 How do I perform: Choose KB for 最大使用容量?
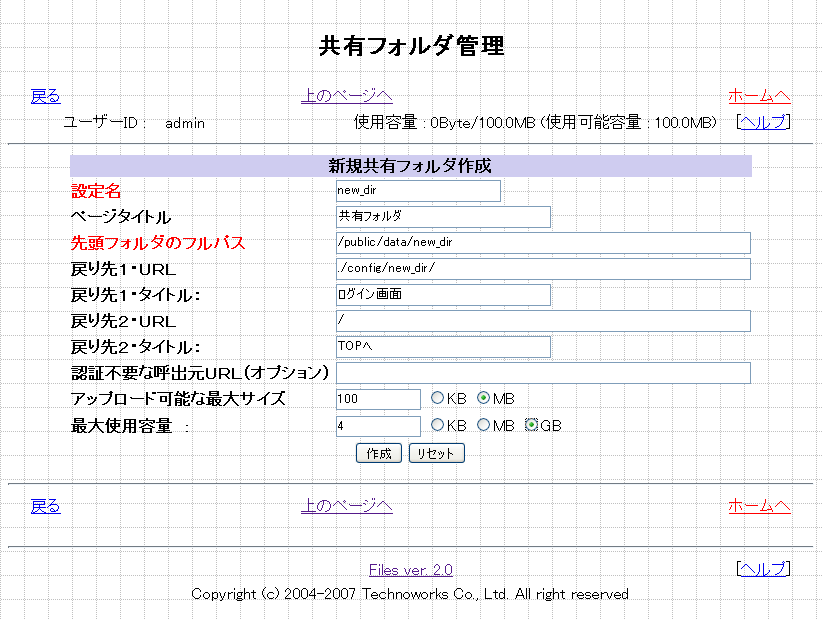tap(437, 425)
